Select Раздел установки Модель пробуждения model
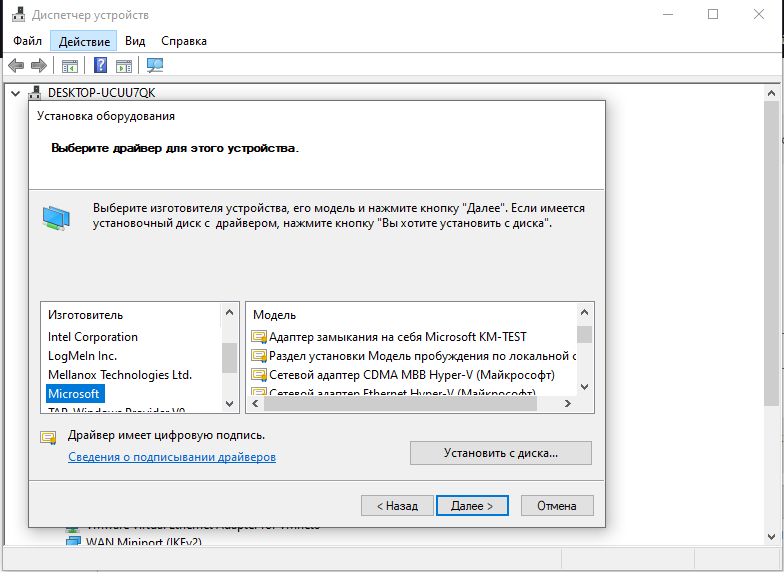Screen dimensions: 784x572 click(422, 356)
